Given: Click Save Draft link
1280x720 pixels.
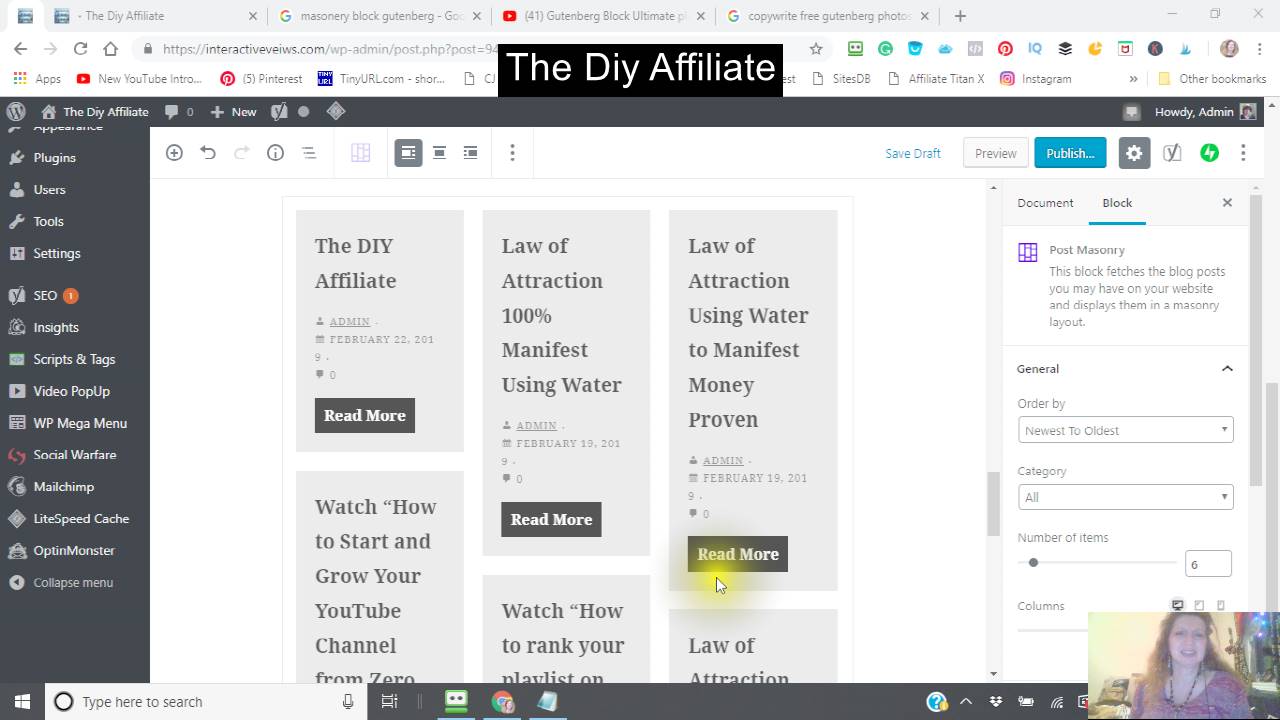Looking at the screenshot, I should 913,153.
